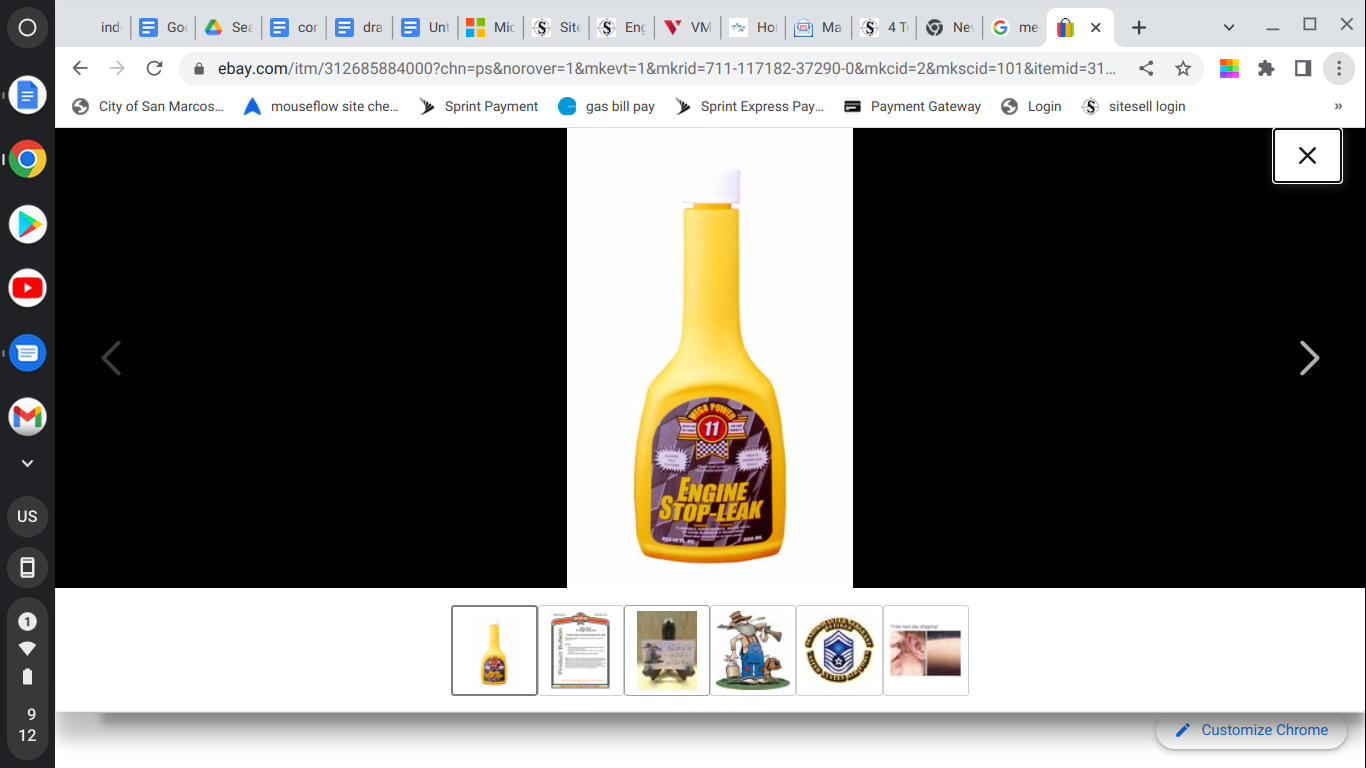
Task: Open Messages app from the shelf
Action: pos(27,352)
